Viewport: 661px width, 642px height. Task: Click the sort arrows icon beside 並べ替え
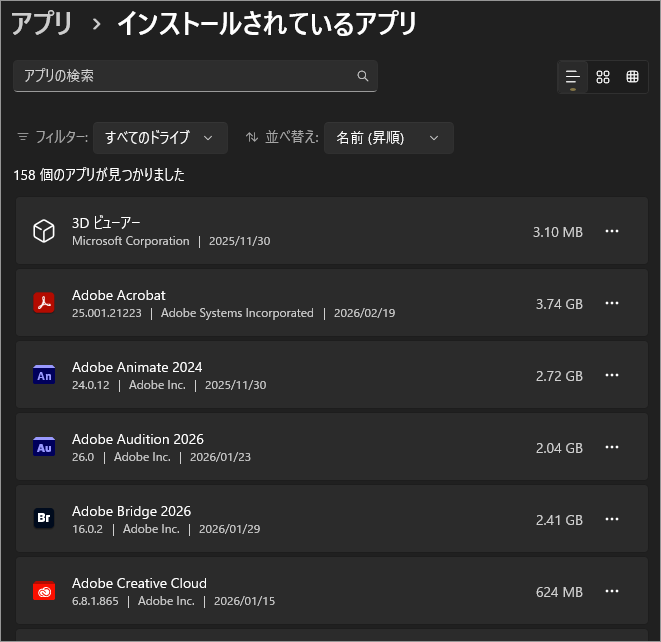252,138
